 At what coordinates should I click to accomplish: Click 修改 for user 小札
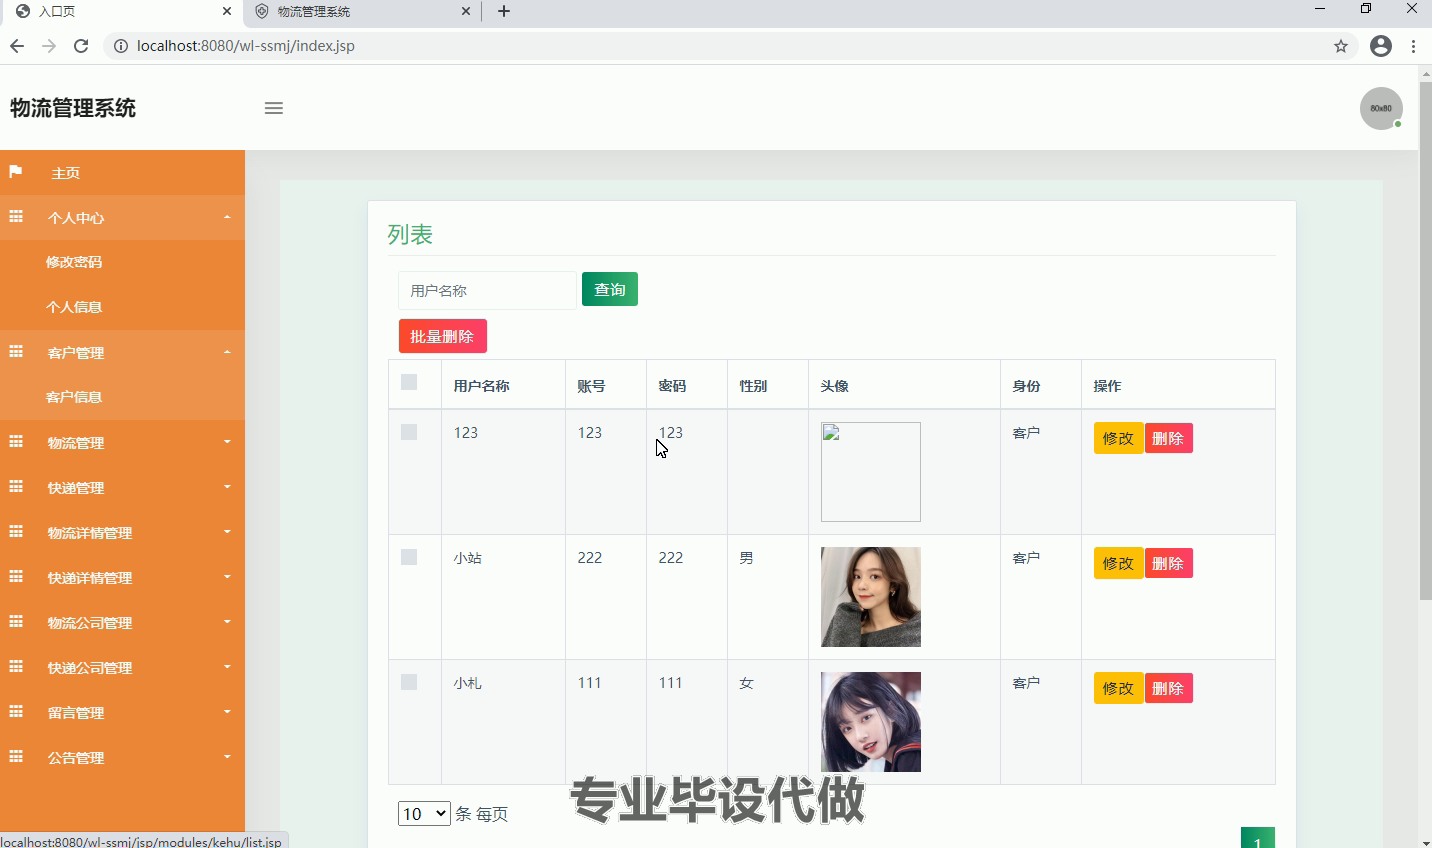[x=1119, y=688]
